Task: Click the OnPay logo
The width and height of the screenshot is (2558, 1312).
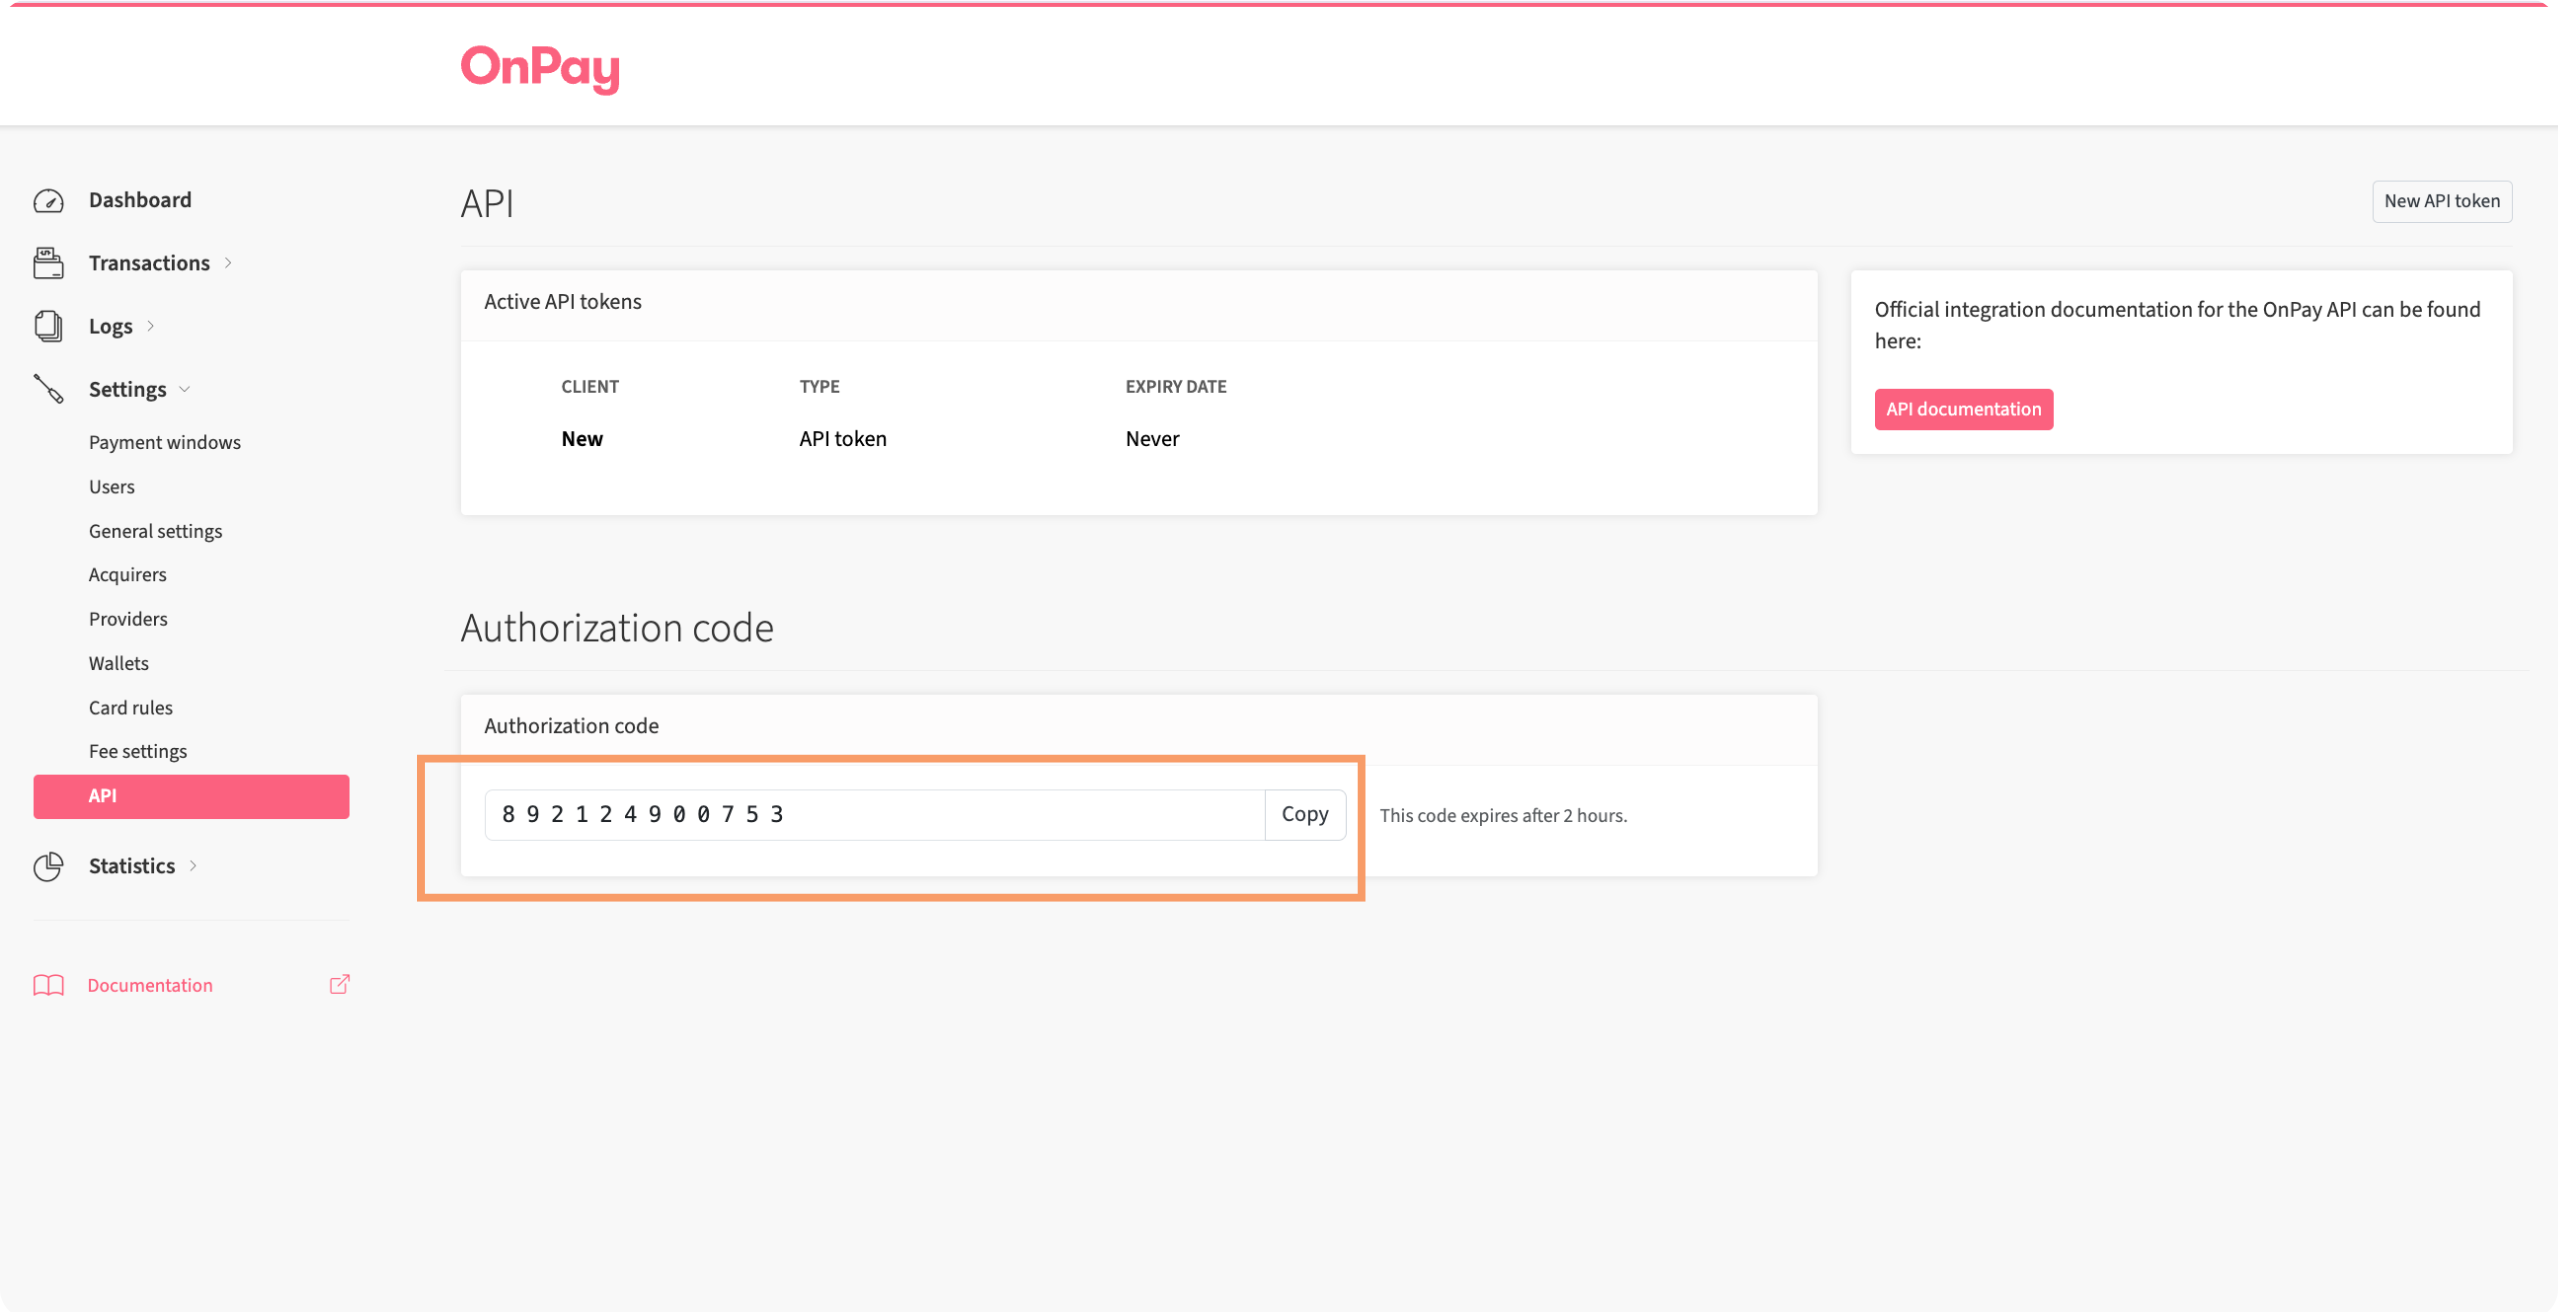Action: 539,69
